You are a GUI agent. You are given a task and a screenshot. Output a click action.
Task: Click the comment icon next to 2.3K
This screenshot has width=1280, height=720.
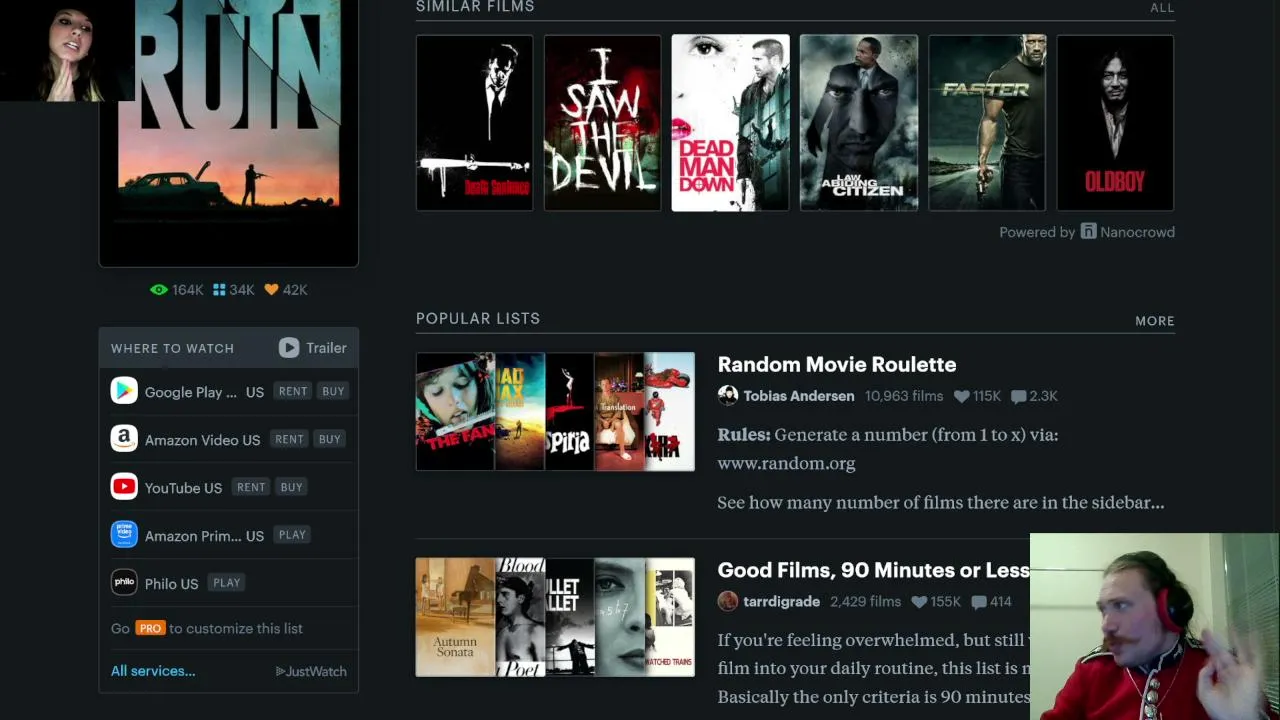coord(1018,397)
